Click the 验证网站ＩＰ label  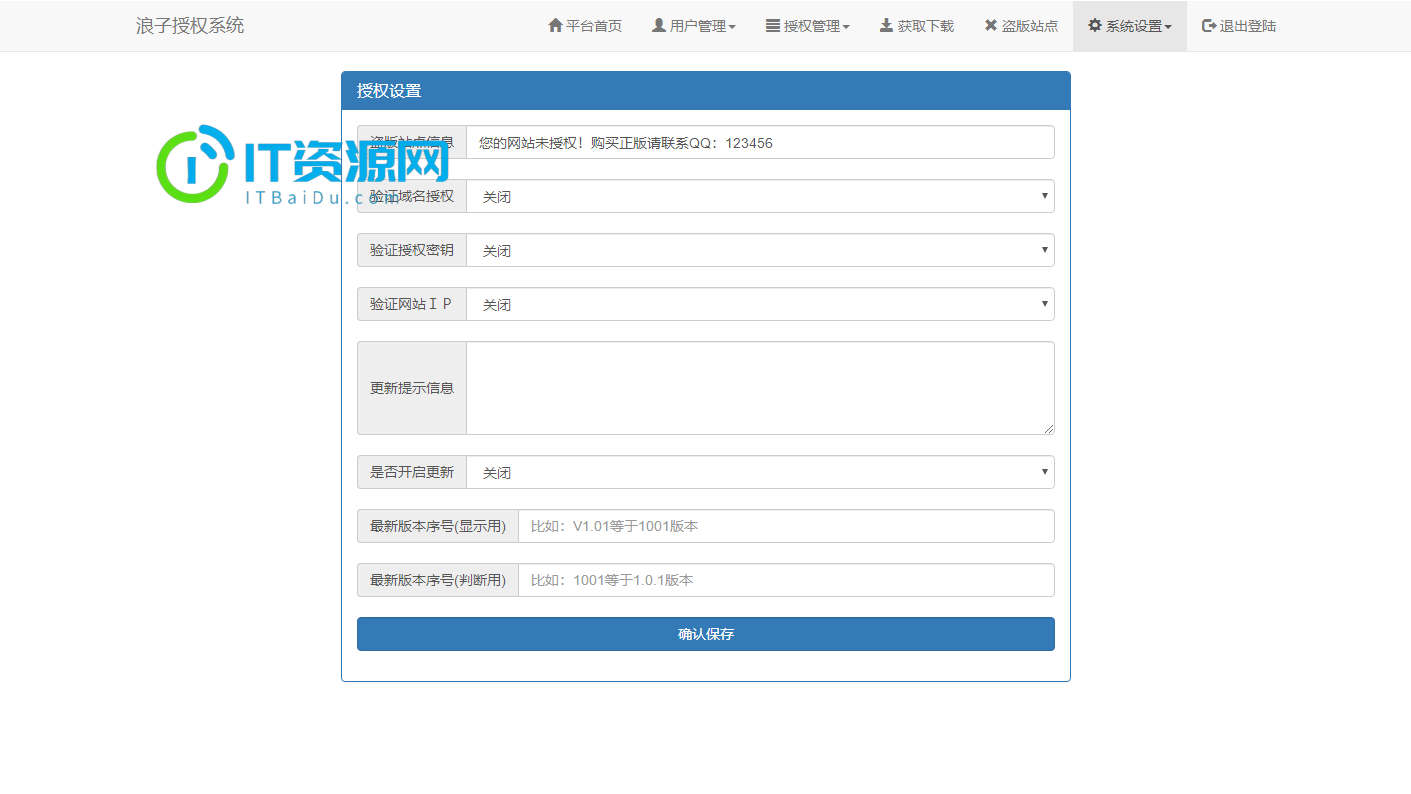pos(412,304)
